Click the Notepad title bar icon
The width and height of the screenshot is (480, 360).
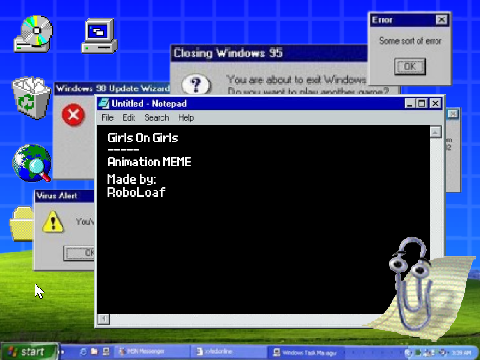104,104
